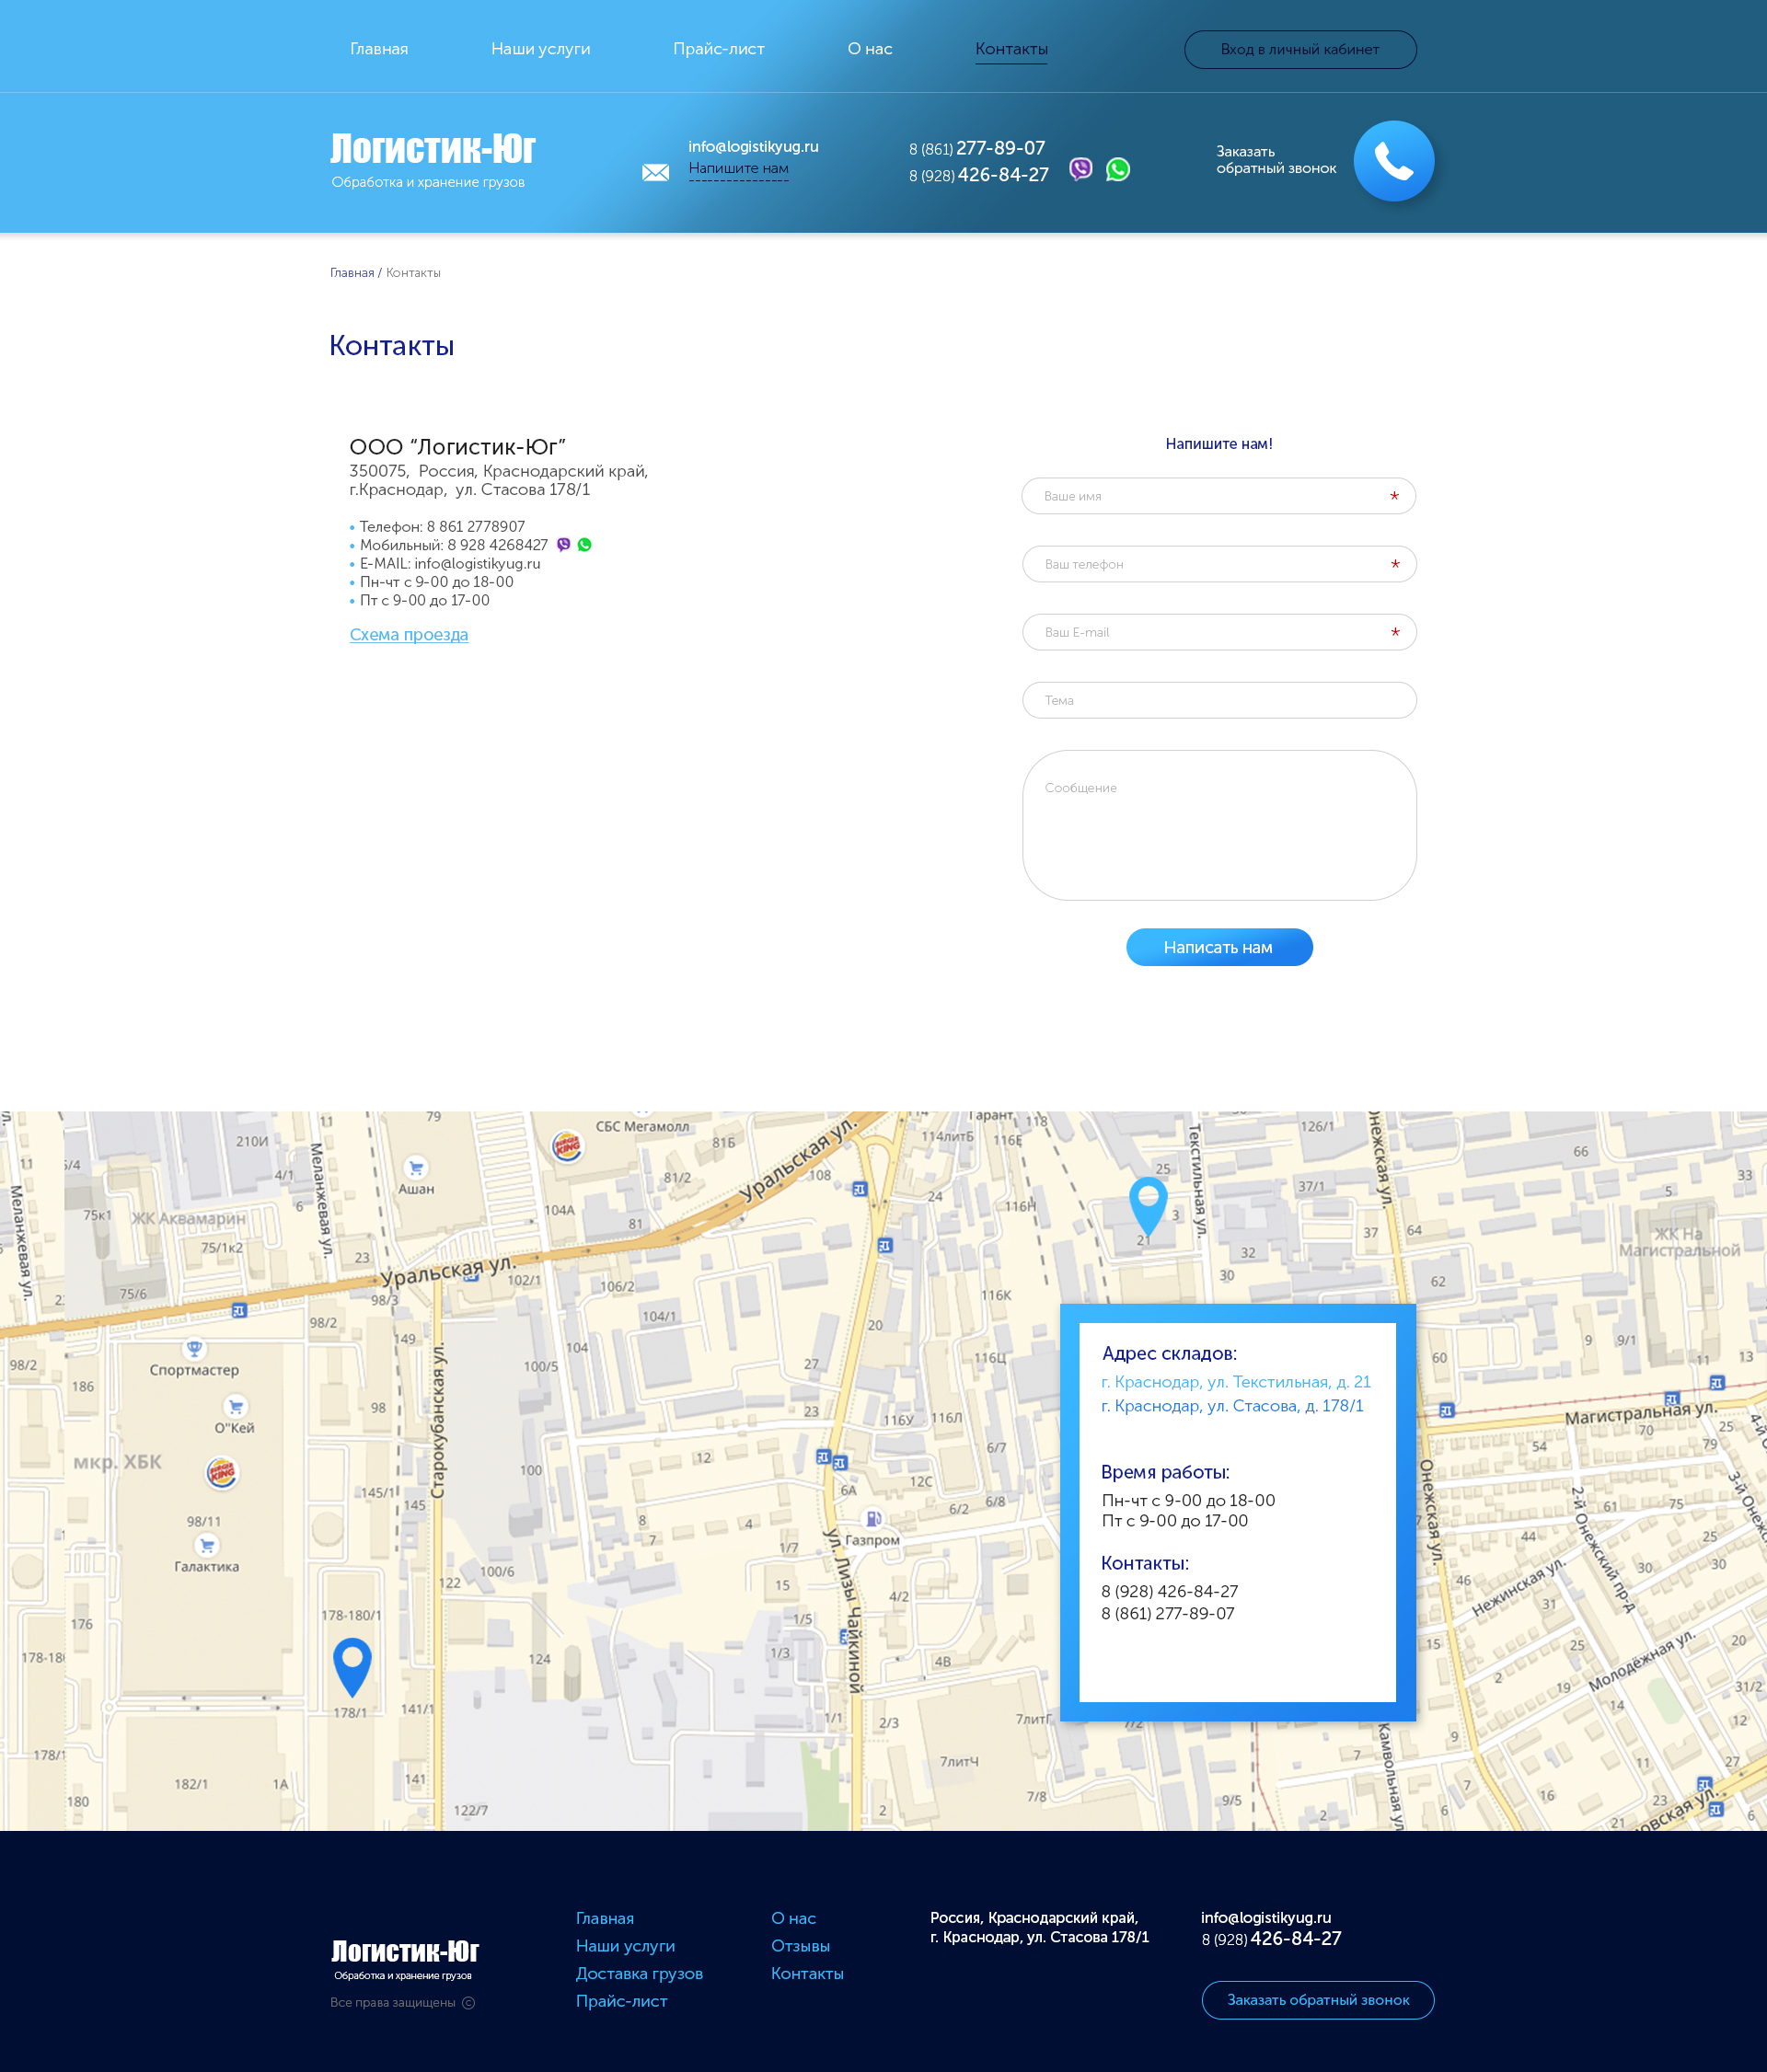Click footer Заказать обратный звонок button
The height and width of the screenshot is (2072, 1767).
tap(1317, 2000)
